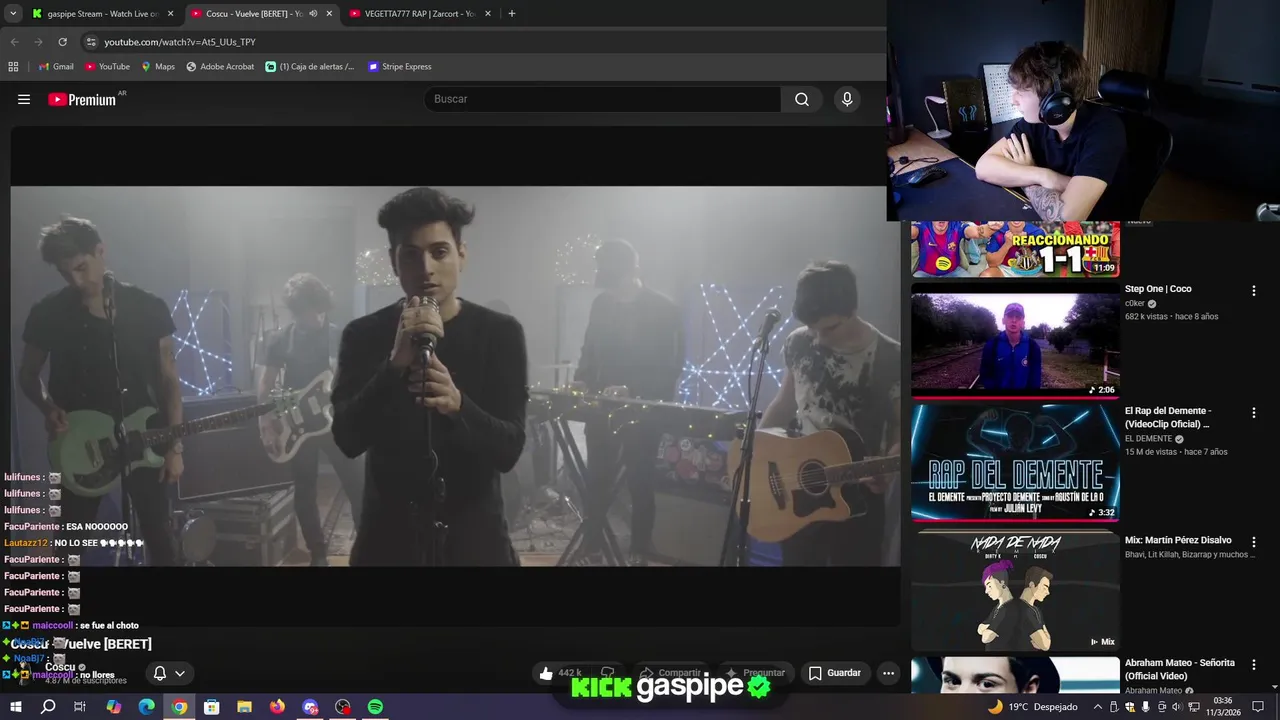
Task: Go forward with the browser forward arrow
Action: tap(38, 42)
